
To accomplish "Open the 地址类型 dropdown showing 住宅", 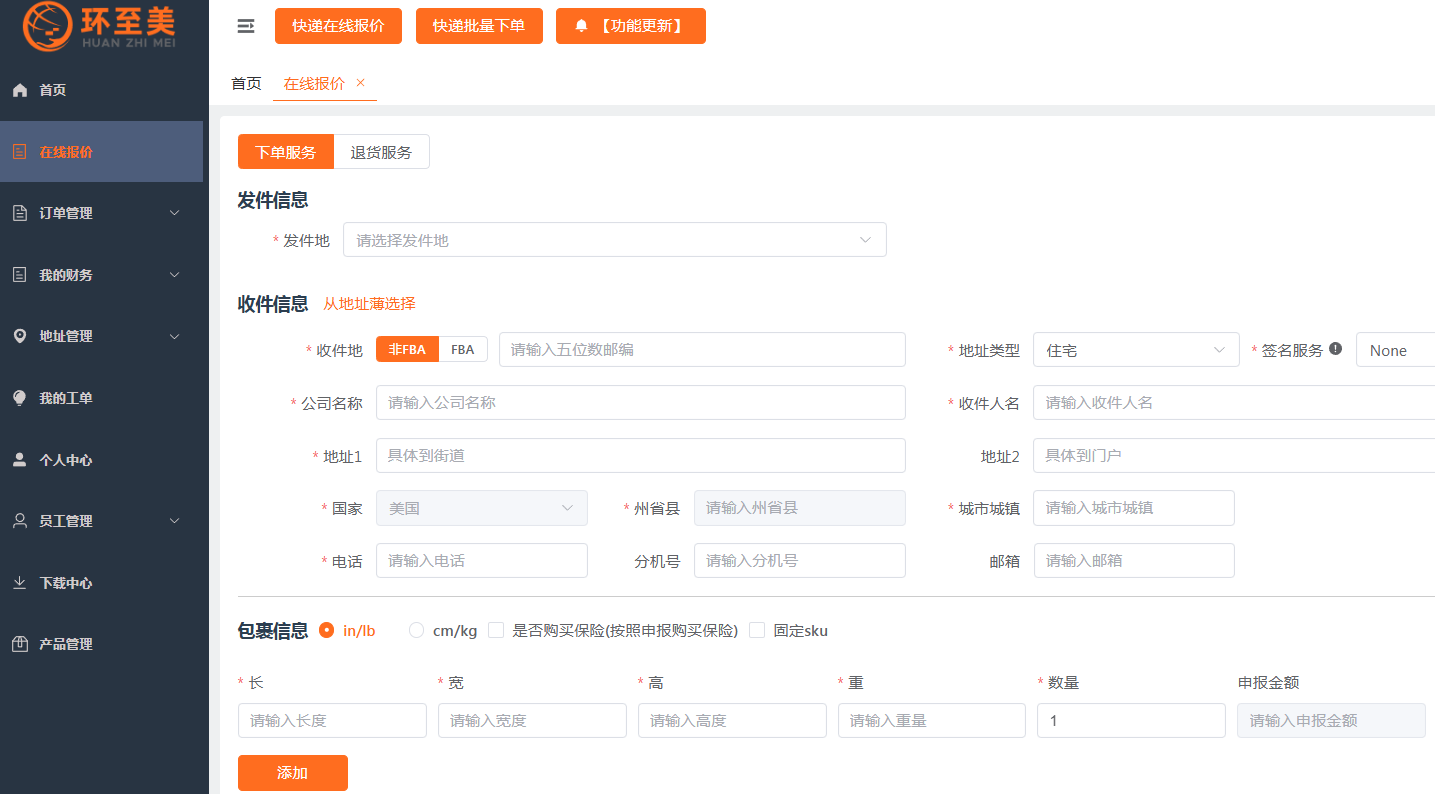I will pos(1135,350).
